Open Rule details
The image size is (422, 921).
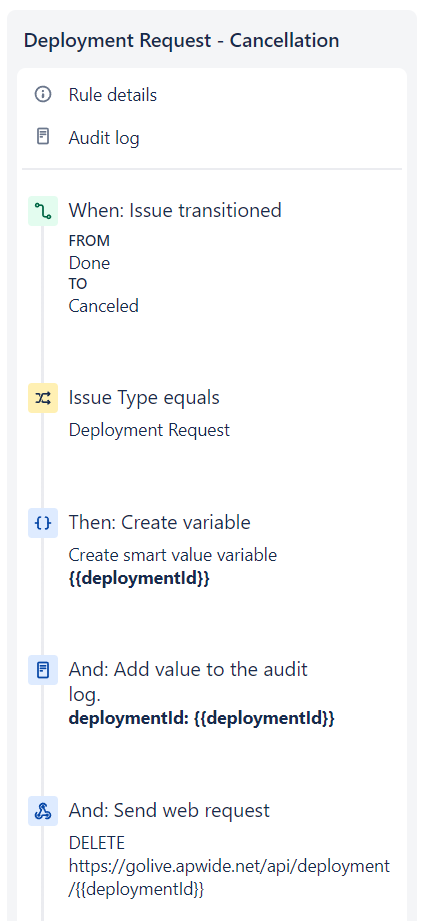113,95
